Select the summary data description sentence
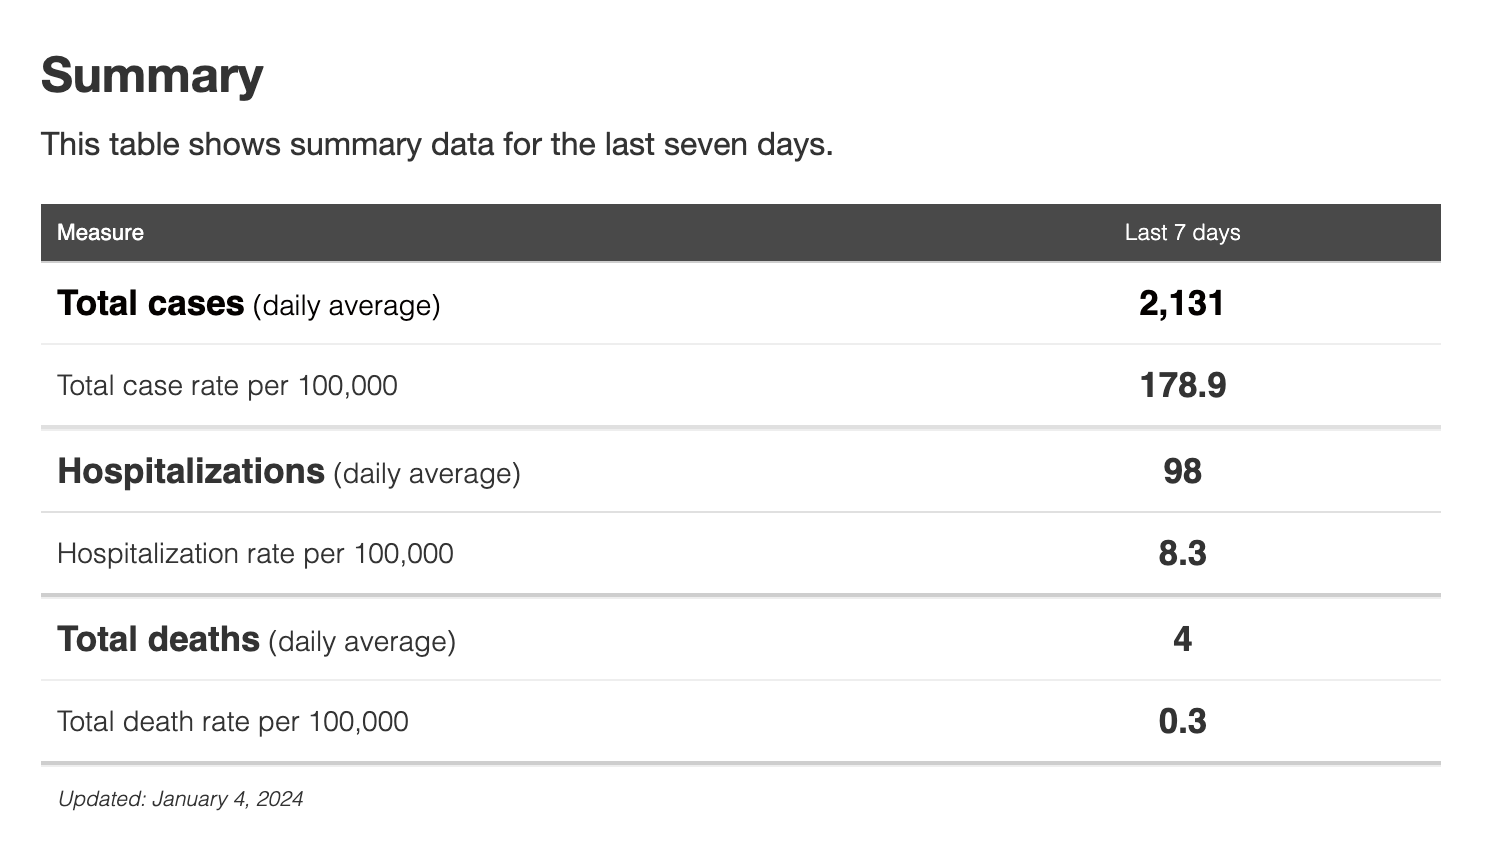The height and width of the screenshot is (854, 1498). coord(436,145)
